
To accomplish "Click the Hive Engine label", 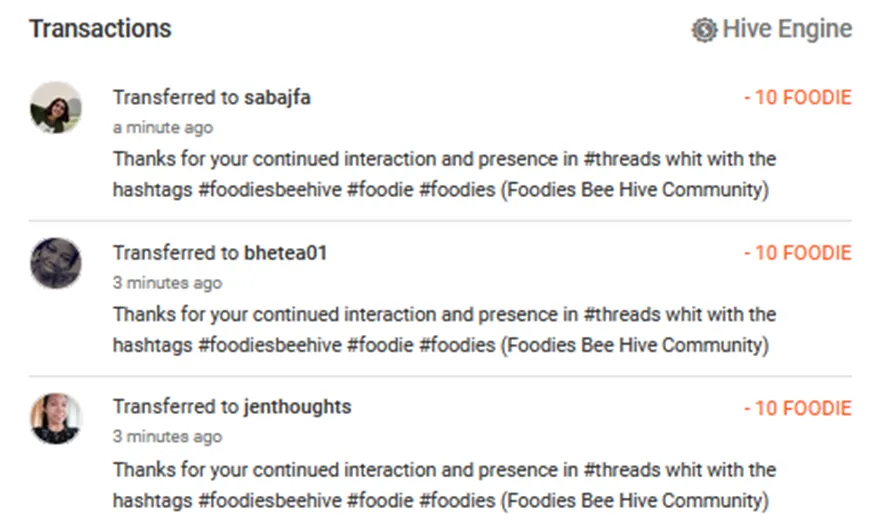I will [786, 30].
